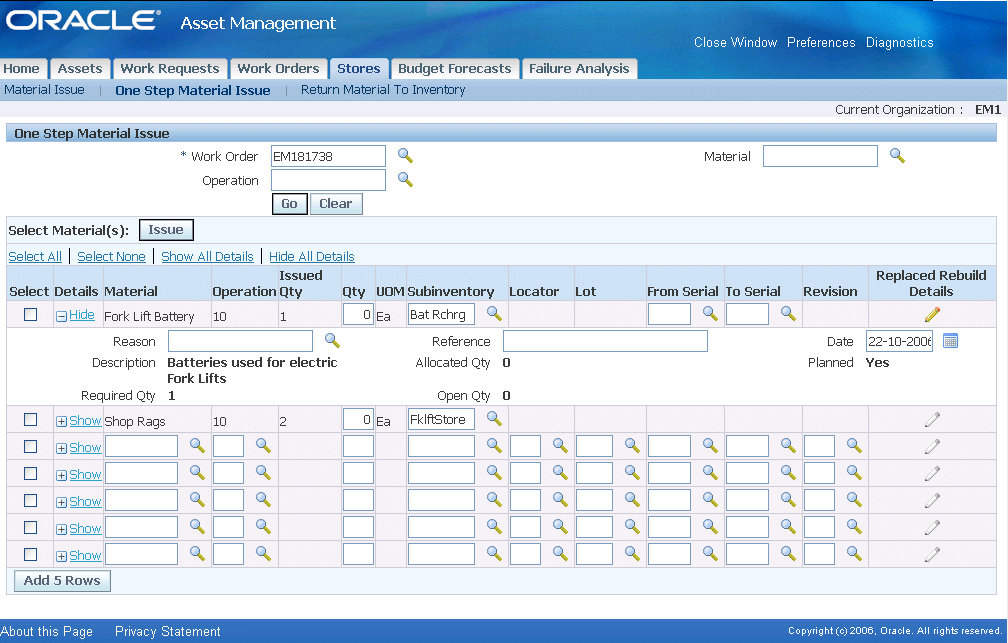Open Work Order search magnifier
The image size is (1008, 643).
pos(405,156)
